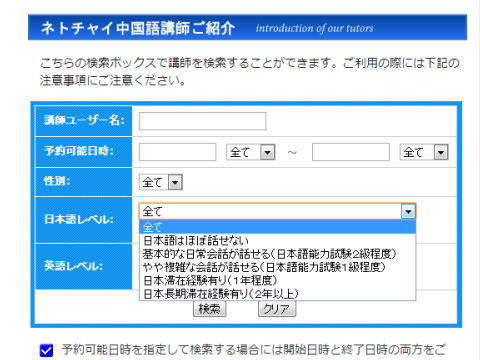This screenshot has width=480, height=360.
Task: Select 日本長期滞在経験有り(2年以上) option
Action: coord(277,294)
